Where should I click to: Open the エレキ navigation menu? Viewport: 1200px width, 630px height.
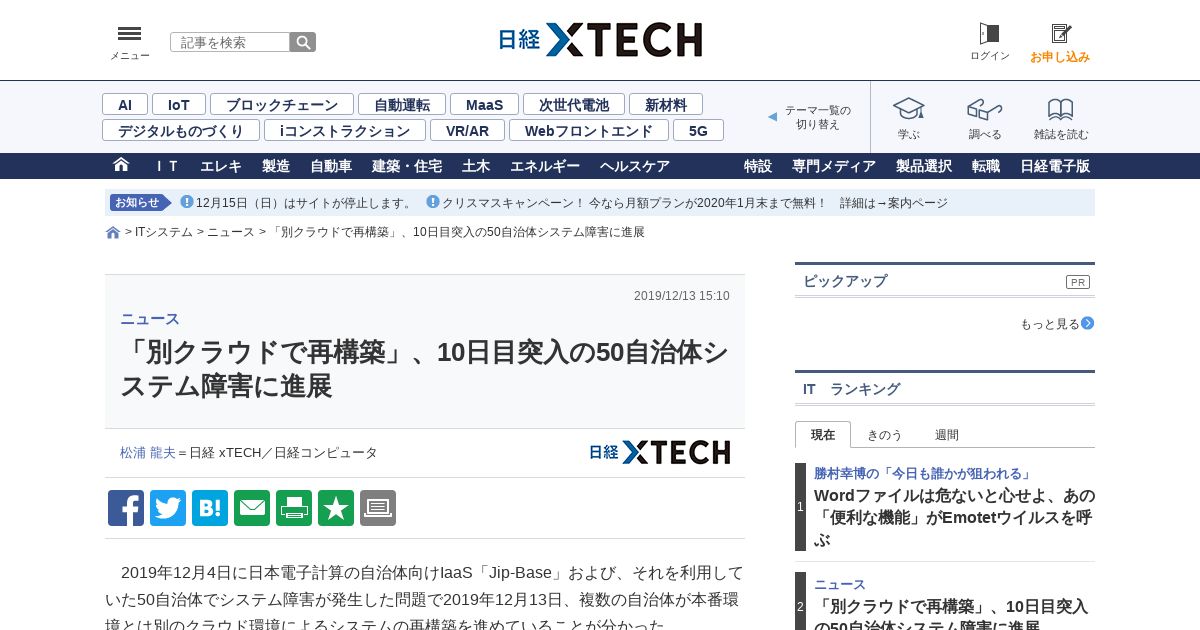pos(221,166)
